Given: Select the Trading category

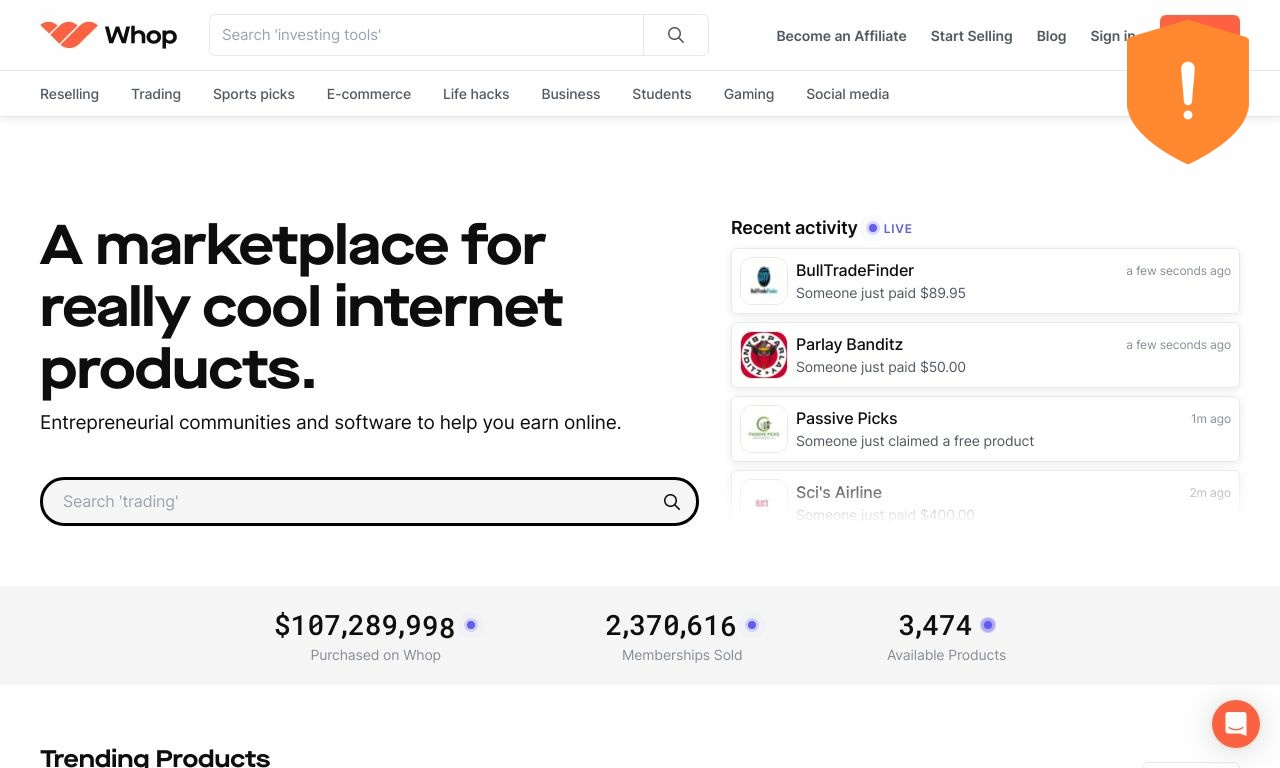Looking at the screenshot, I should point(156,94).
